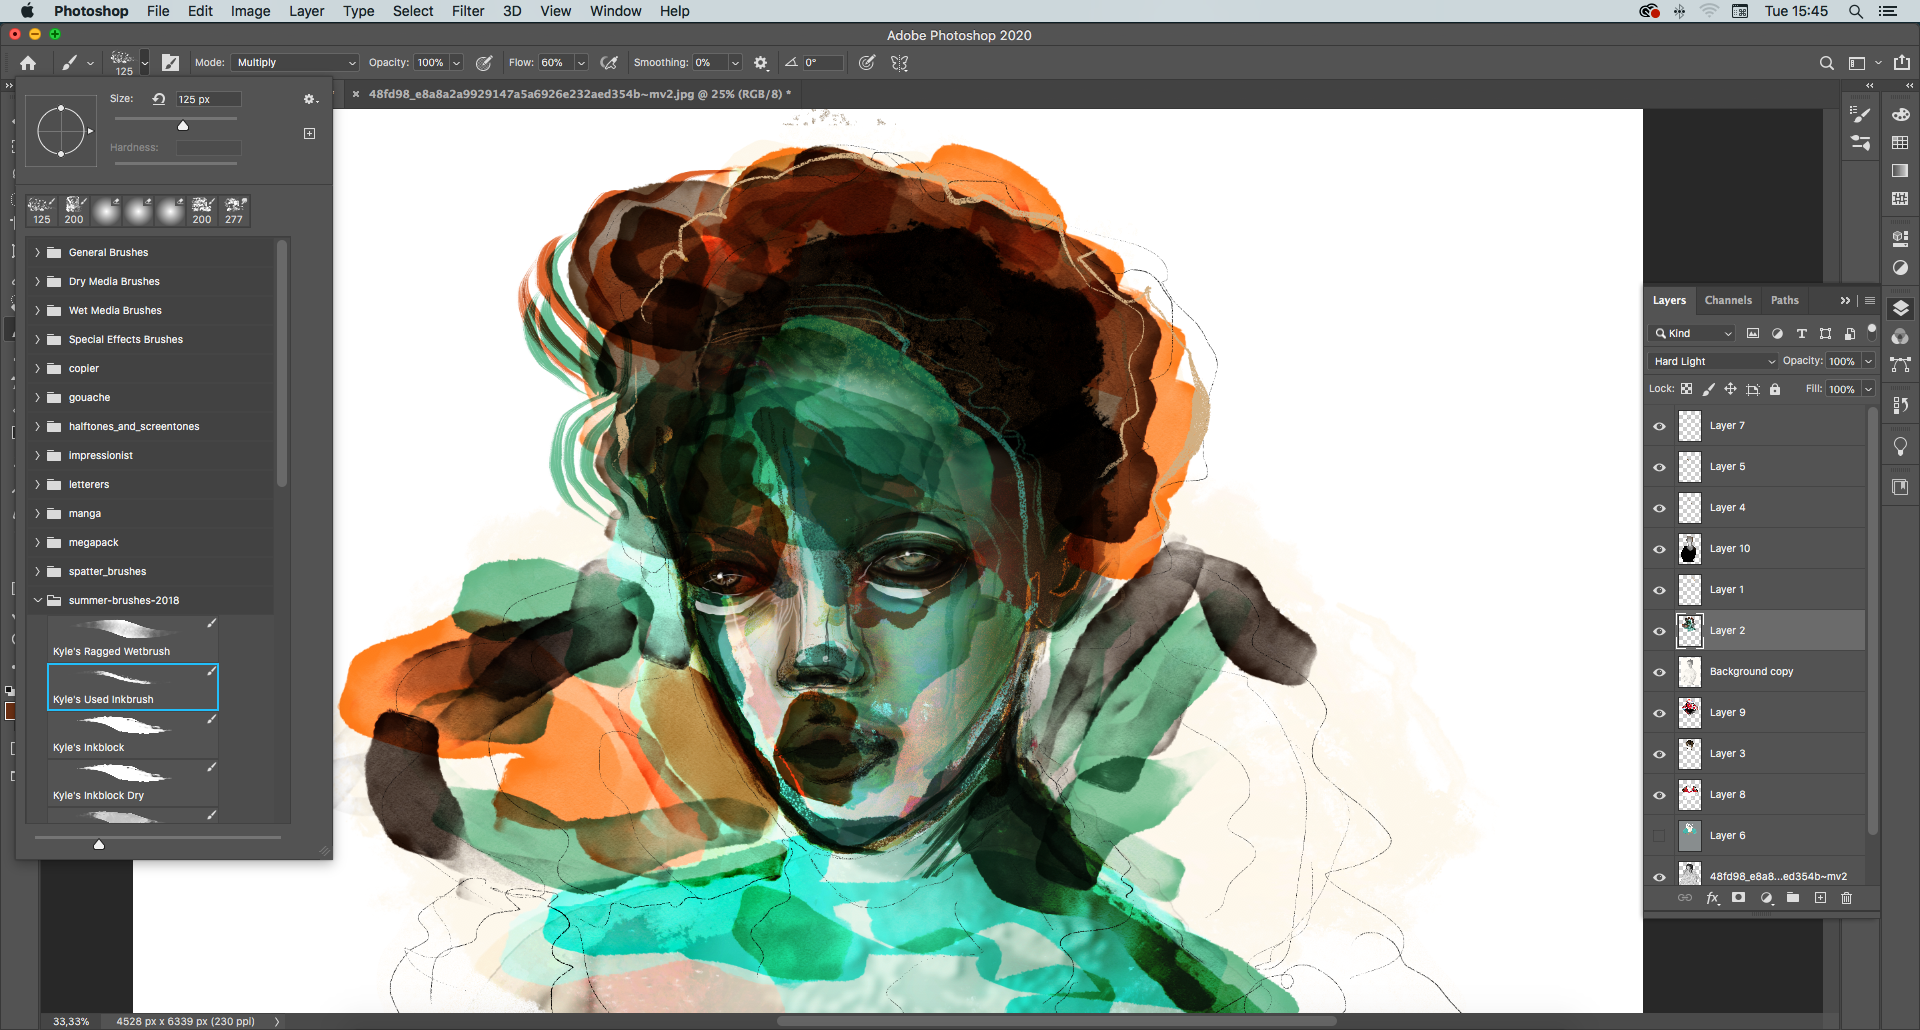Image resolution: width=1920 pixels, height=1030 pixels.
Task: Open layer blend mode Hard Light dropdown
Action: (1713, 361)
